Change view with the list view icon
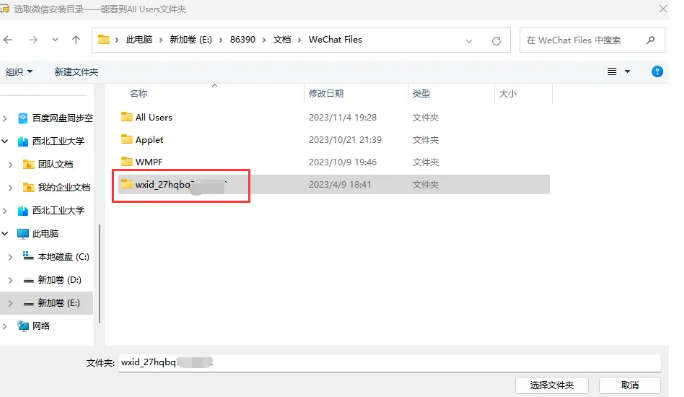 612,72
